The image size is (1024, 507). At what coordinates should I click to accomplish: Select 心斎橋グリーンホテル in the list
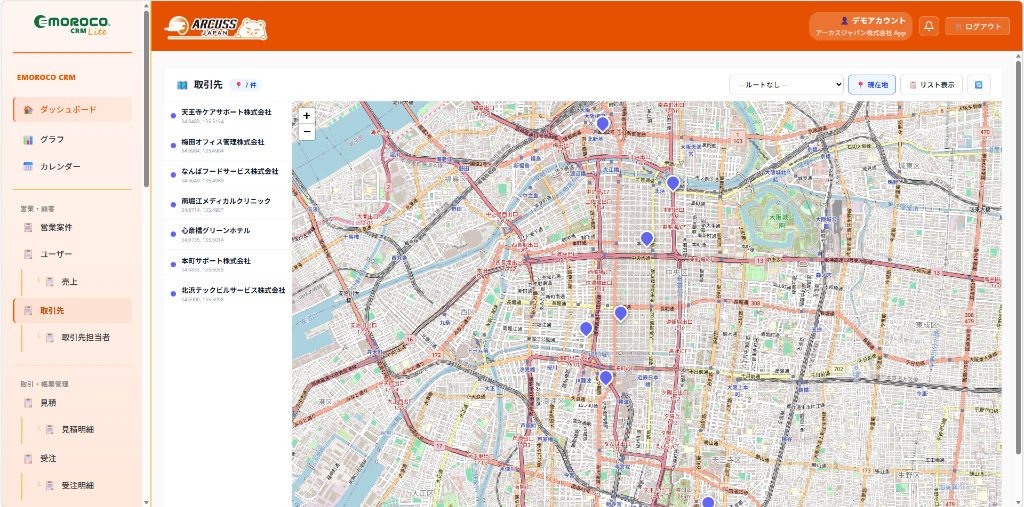pyautogui.click(x=228, y=234)
